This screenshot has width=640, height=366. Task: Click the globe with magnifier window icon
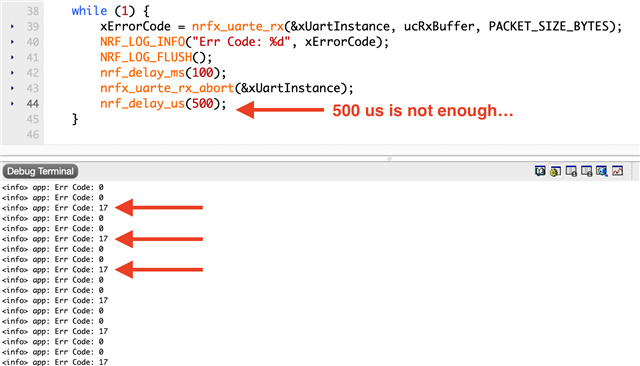602,171
